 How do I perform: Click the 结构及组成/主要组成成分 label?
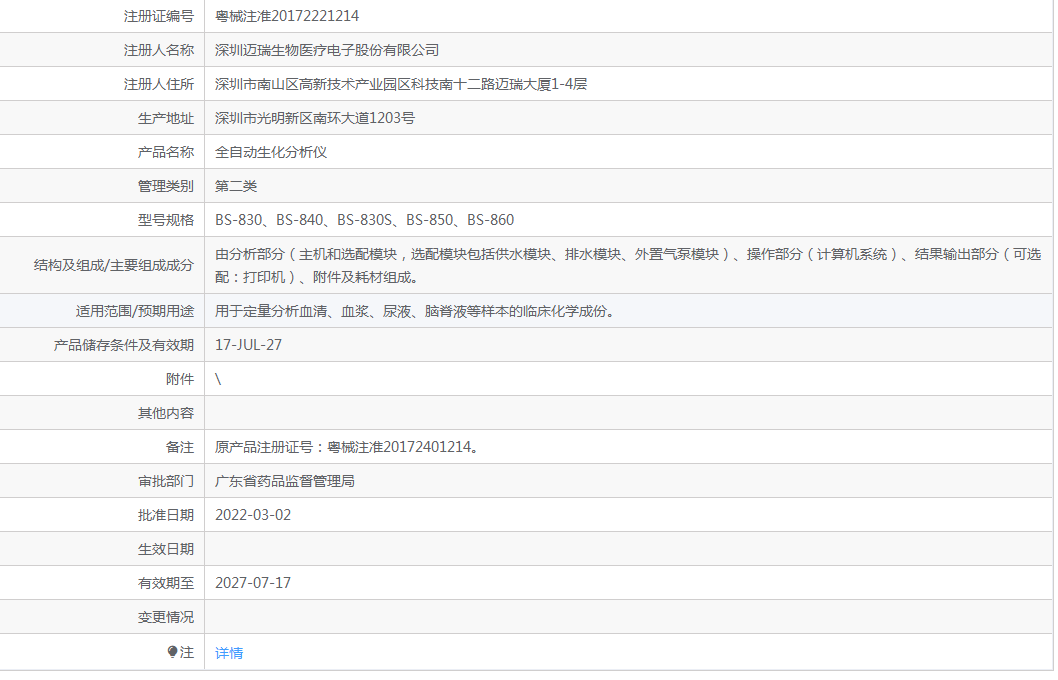tap(114, 265)
